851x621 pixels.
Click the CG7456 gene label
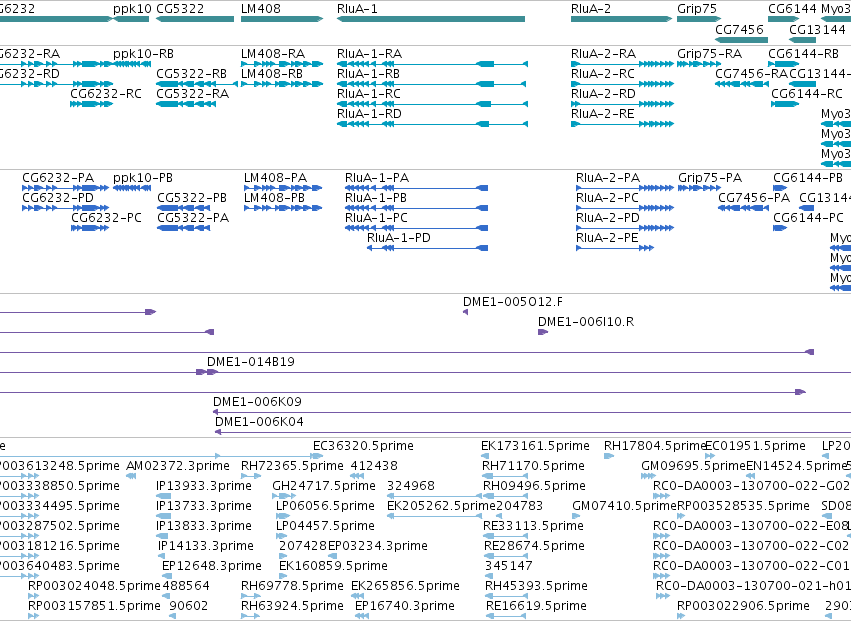click(x=739, y=29)
